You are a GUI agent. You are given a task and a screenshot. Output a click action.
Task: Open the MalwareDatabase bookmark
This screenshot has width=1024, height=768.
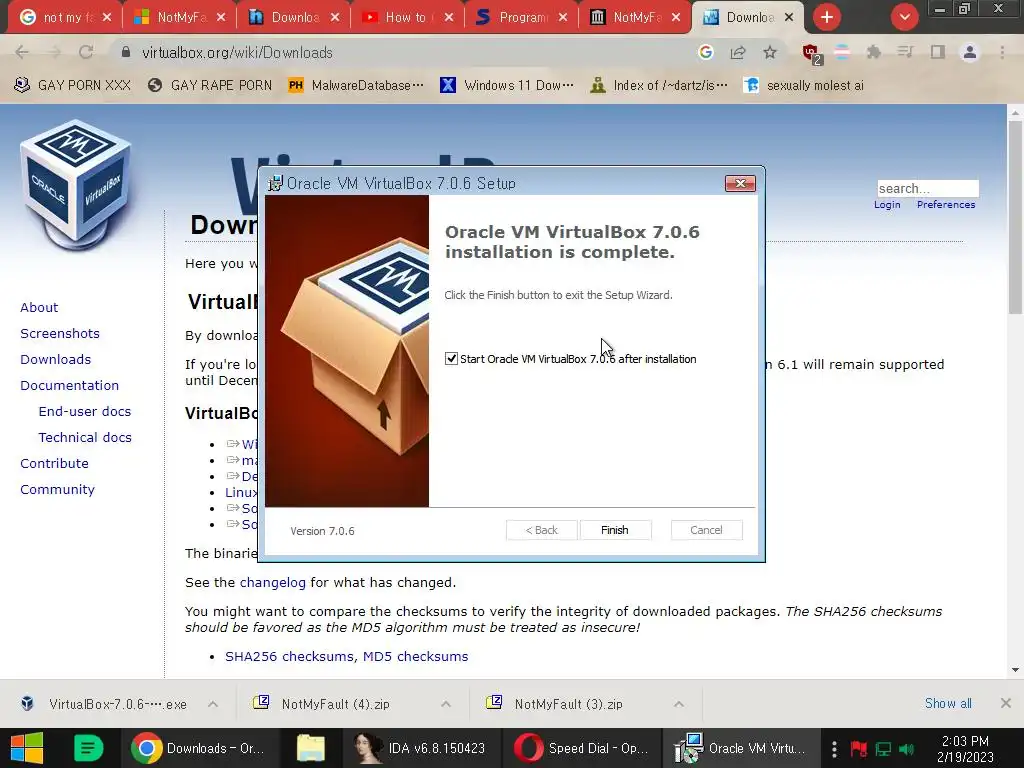click(357, 85)
